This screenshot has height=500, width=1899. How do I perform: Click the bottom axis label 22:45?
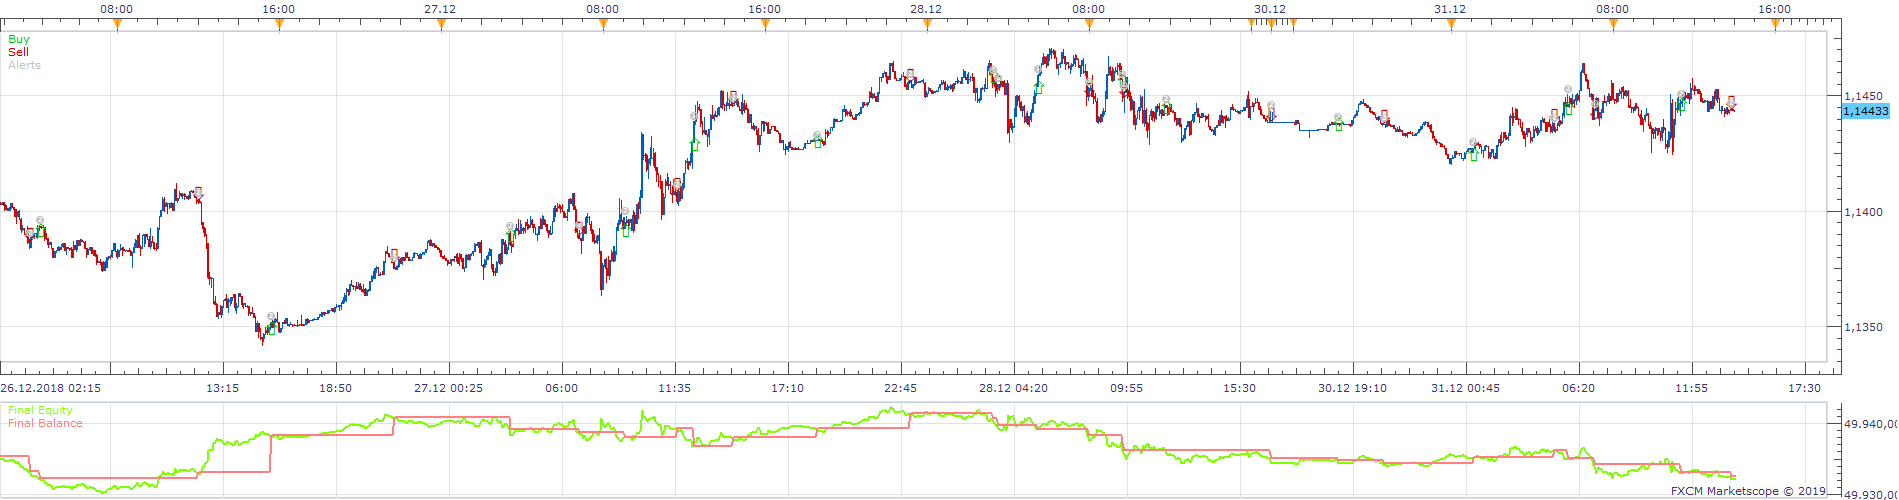[x=900, y=388]
